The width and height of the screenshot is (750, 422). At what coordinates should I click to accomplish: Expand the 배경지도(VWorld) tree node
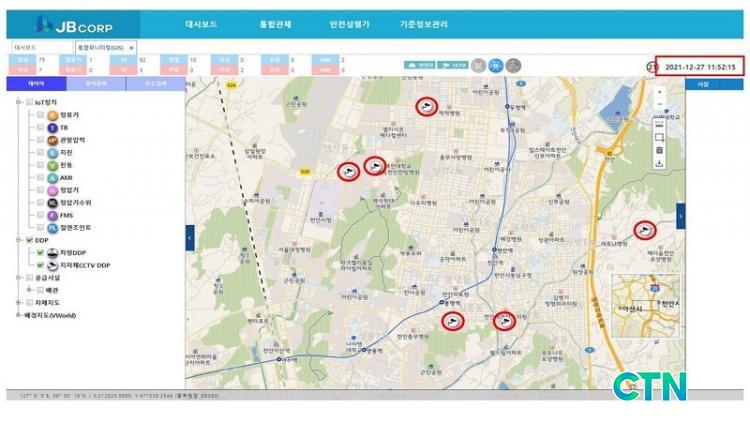pyautogui.click(x=17, y=314)
